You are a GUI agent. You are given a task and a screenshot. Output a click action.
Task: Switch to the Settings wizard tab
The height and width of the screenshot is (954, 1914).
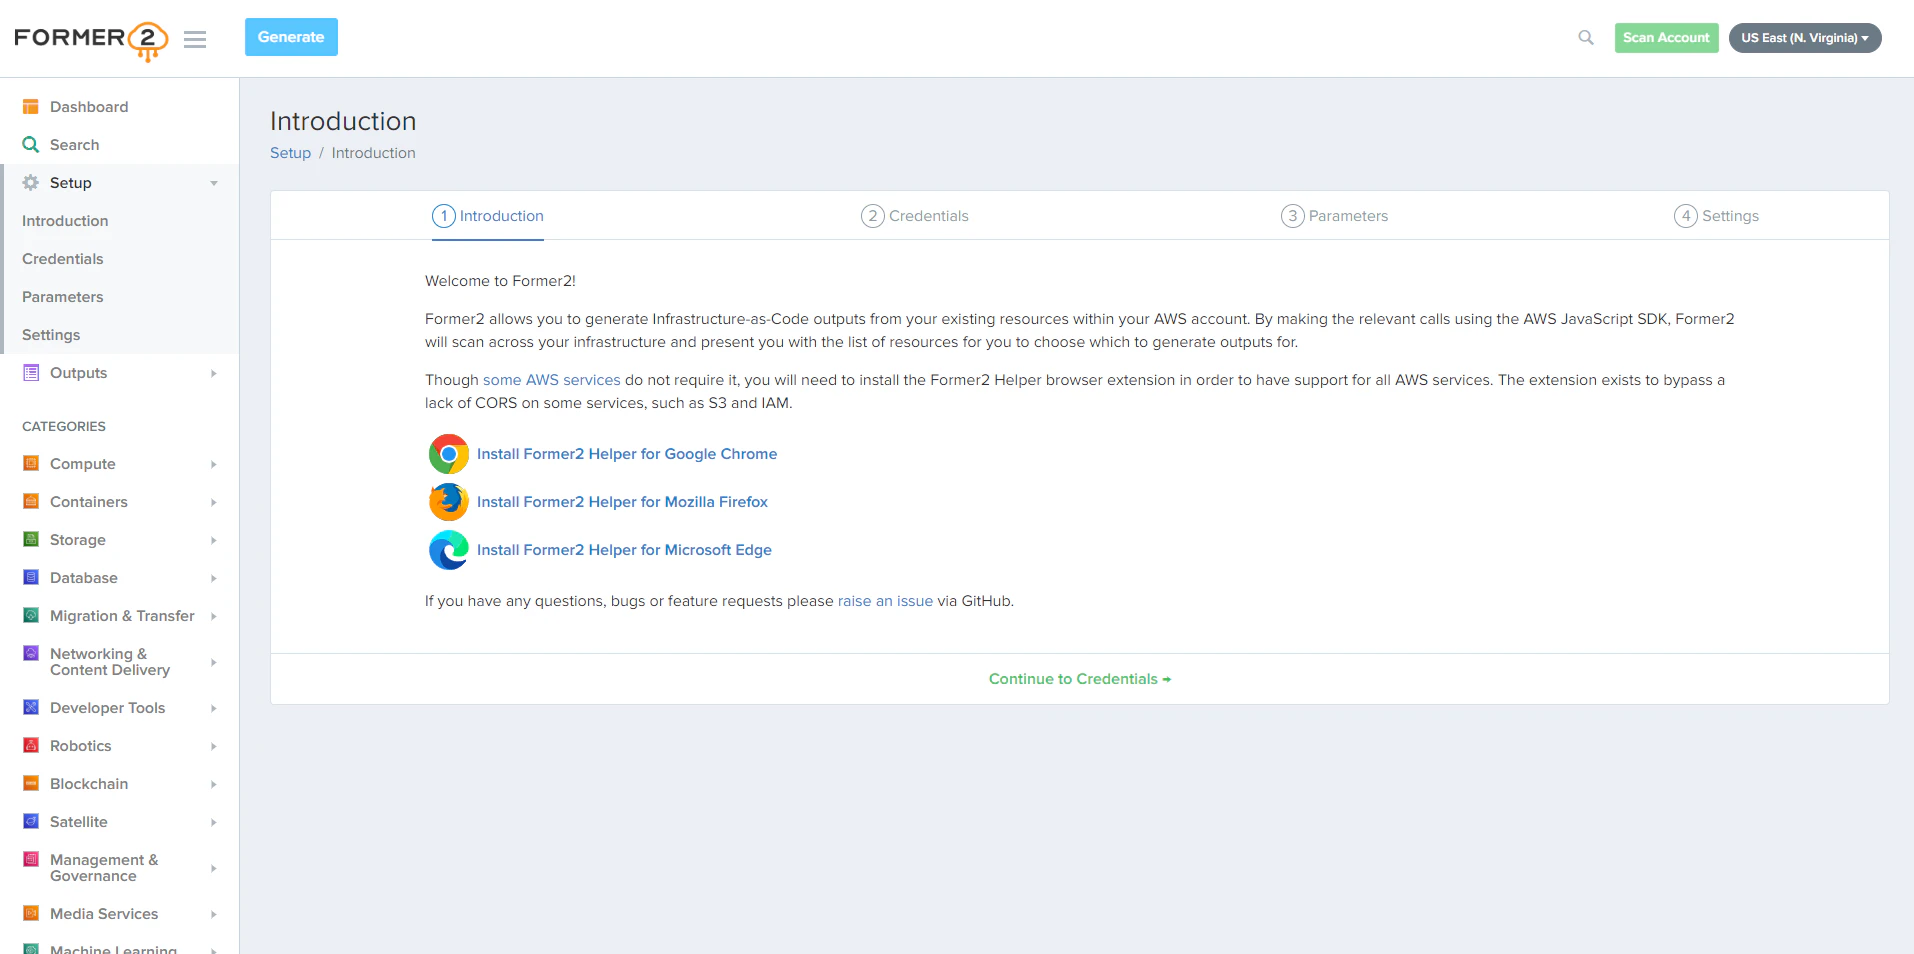pyautogui.click(x=1717, y=216)
